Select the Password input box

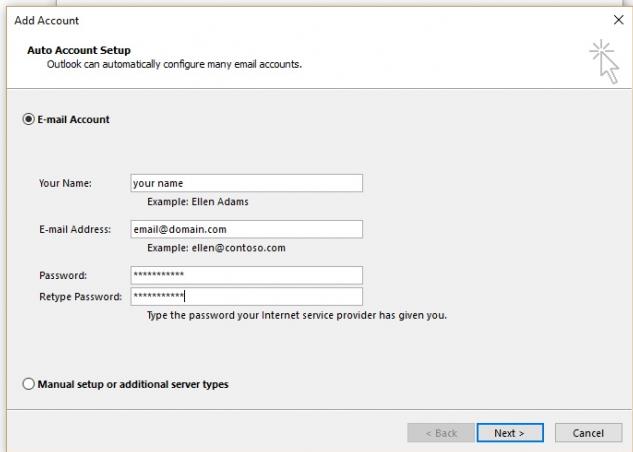coord(247,275)
